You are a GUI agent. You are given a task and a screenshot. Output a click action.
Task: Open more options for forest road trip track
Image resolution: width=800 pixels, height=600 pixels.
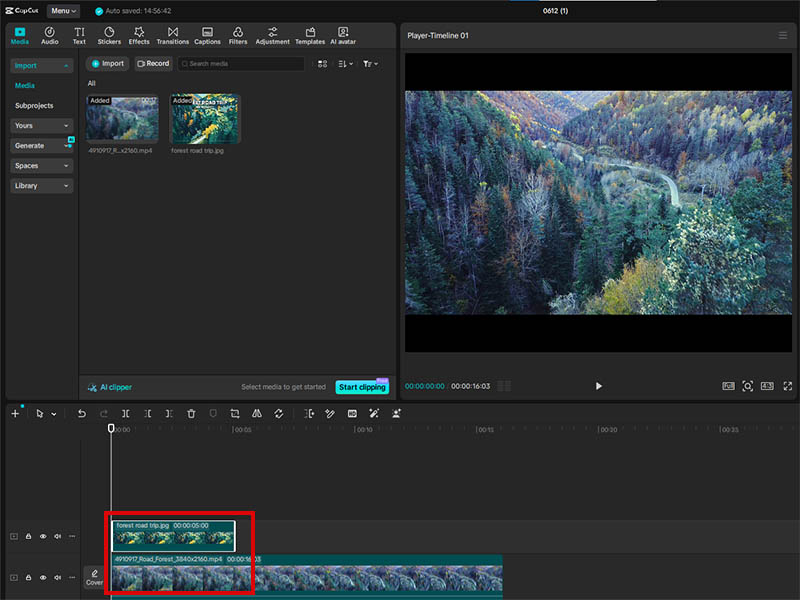72,536
